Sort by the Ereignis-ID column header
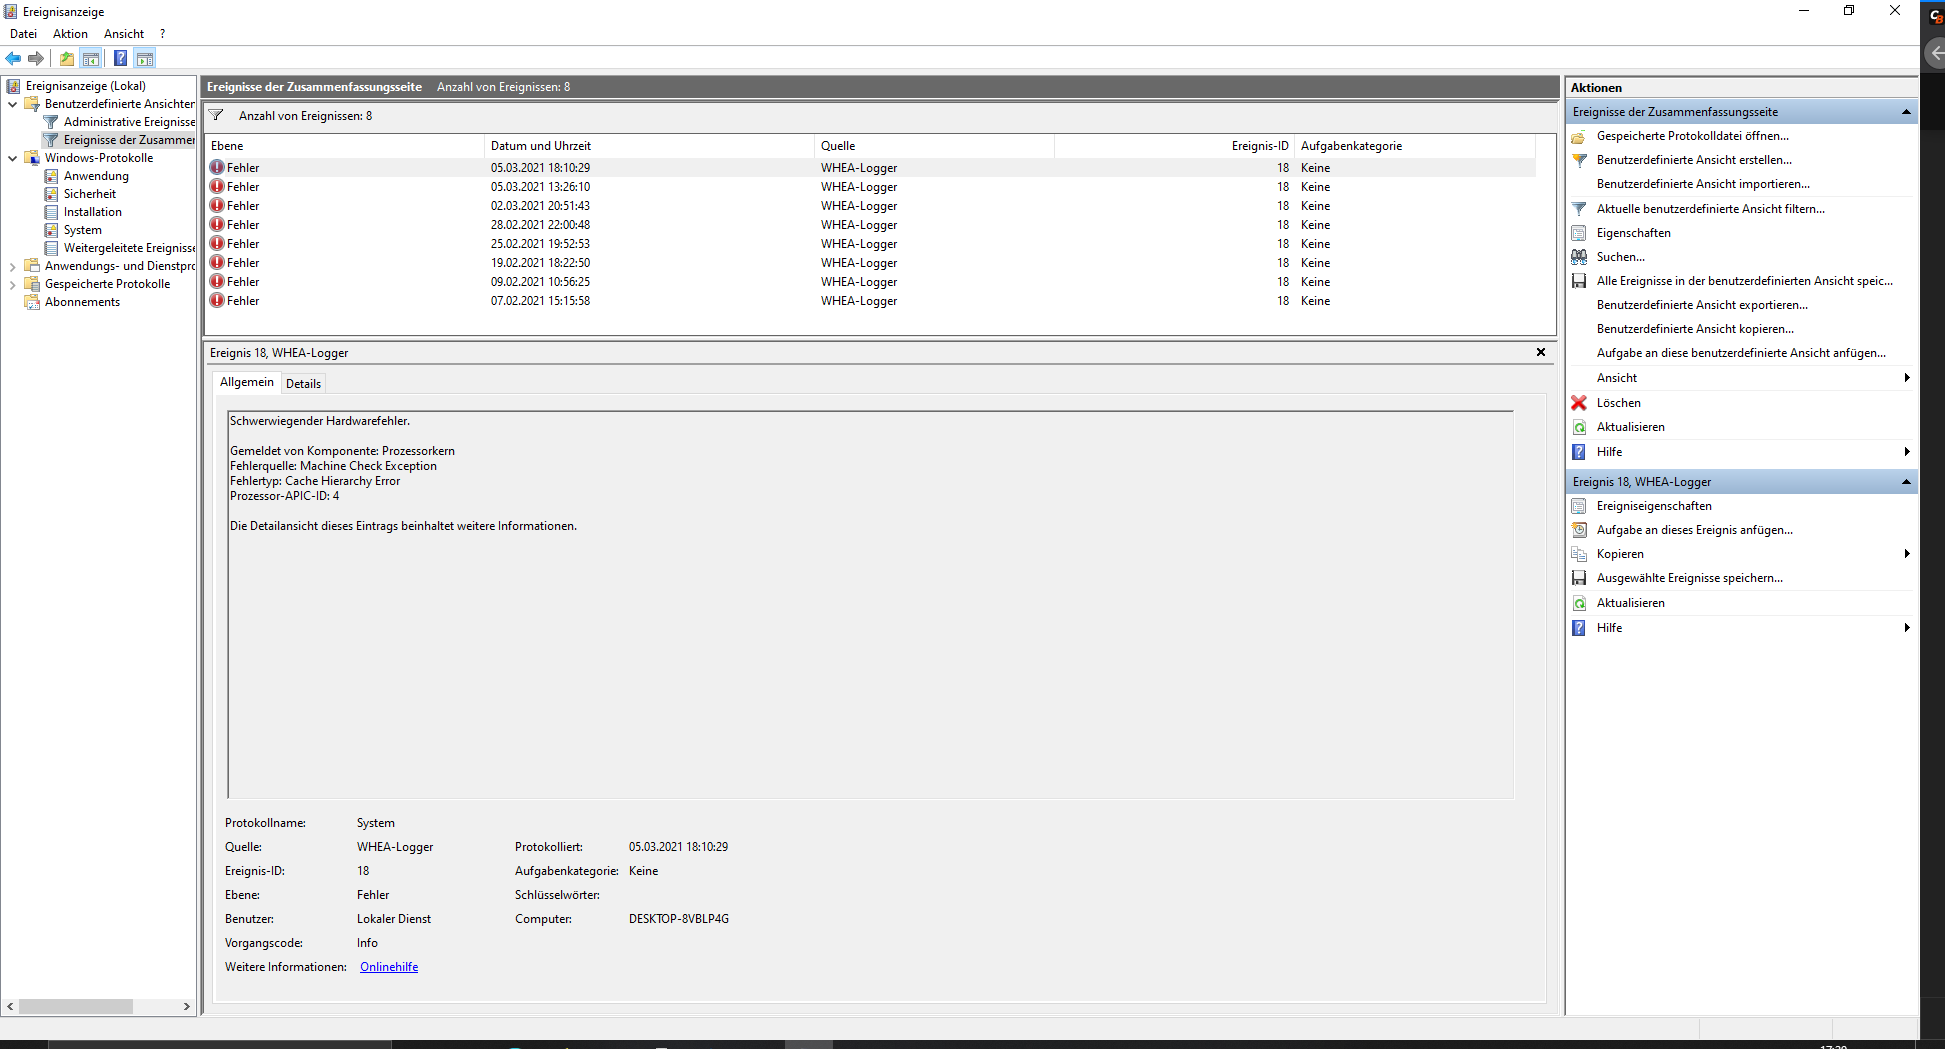This screenshot has width=1945, height=1049. [1175, 146]
